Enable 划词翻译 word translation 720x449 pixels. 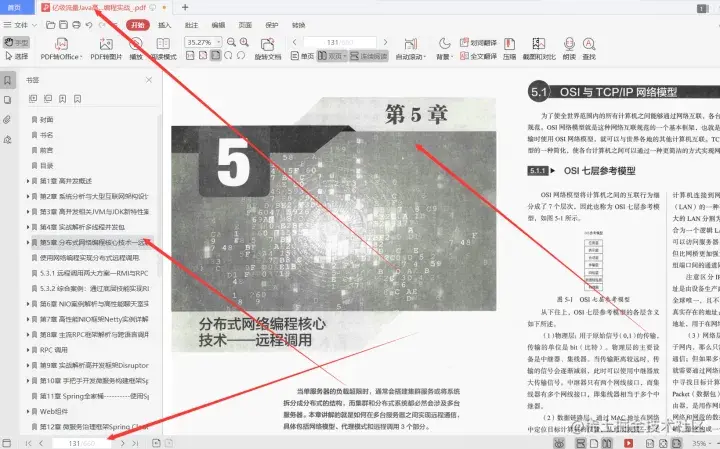pos(478,43)
